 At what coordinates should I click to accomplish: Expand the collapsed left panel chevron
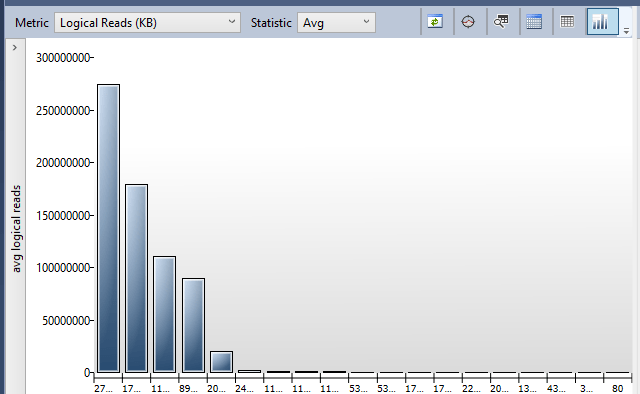[15, 48]
